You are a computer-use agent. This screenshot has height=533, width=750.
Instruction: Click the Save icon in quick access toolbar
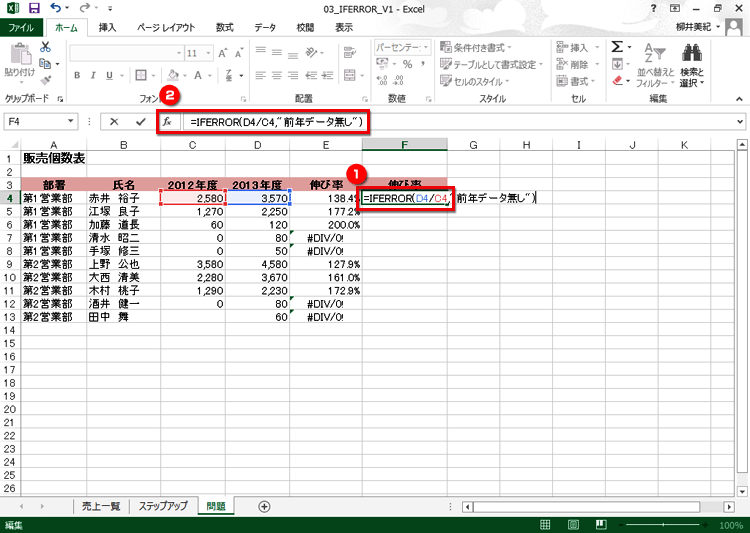tap(34, 8)
